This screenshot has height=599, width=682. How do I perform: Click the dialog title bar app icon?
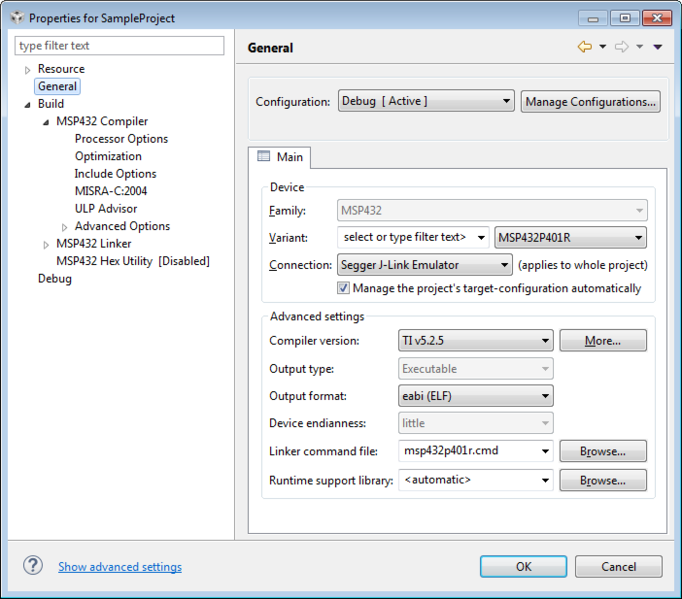pos(17,17)
